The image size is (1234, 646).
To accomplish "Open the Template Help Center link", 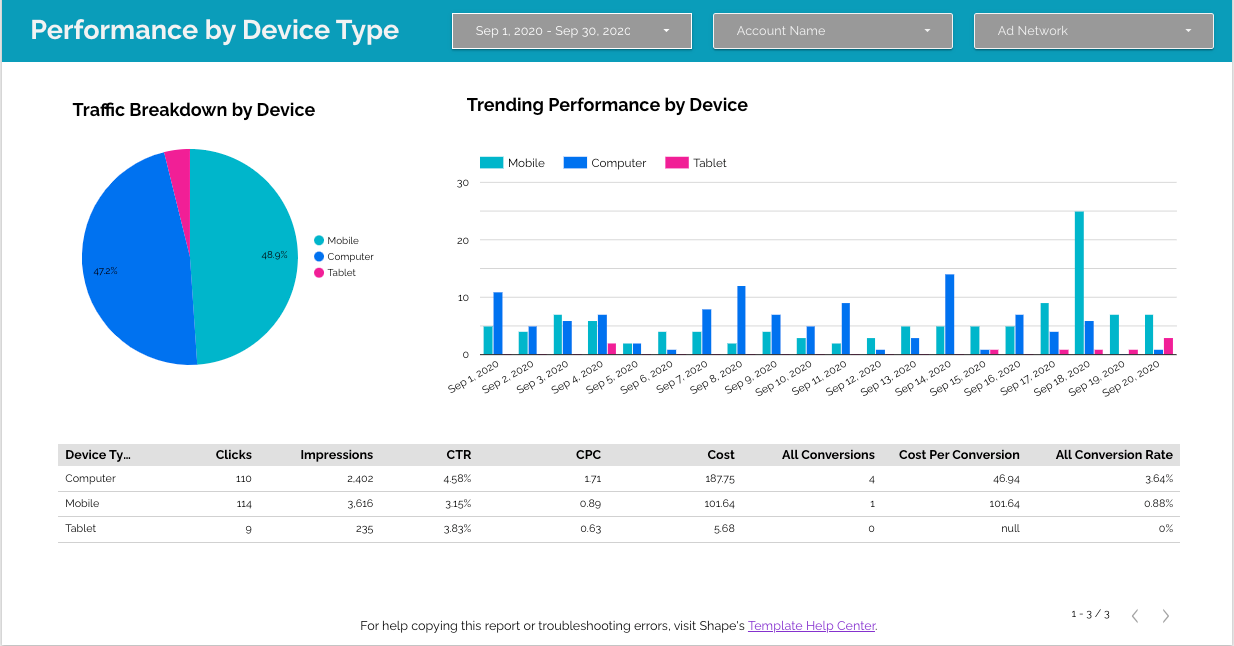I will [x=811, y=625].
